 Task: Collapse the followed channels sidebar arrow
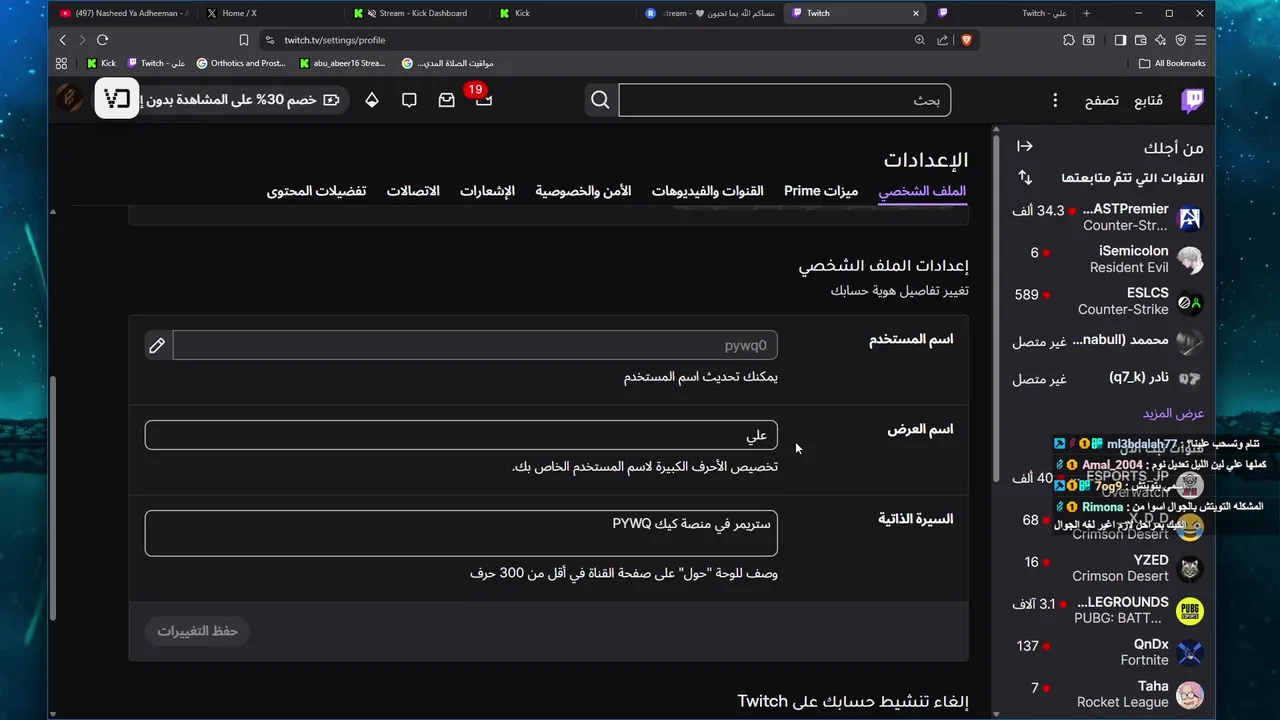pos(1025,146)
